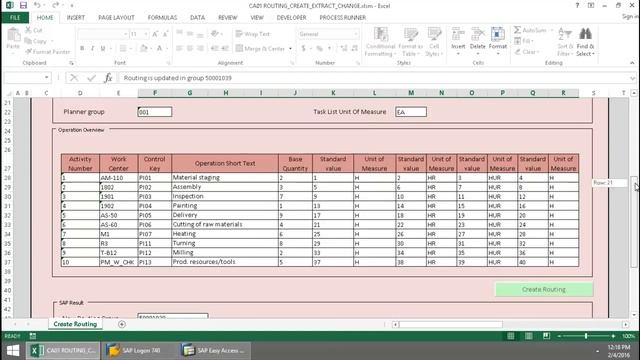This screenshot has height=360, width=640.
Task: Select the Create Routing sheet tab
Action: click(x=75, y=324)
